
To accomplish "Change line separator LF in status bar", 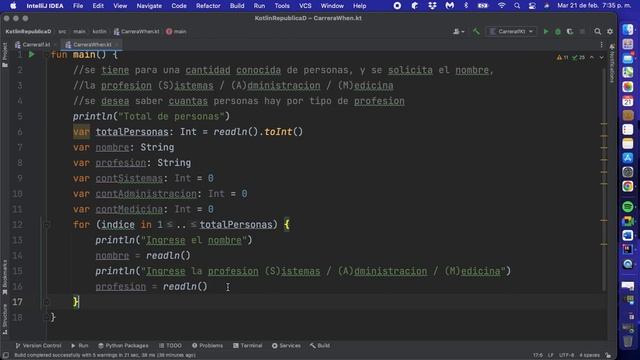I will coord(551,356).
